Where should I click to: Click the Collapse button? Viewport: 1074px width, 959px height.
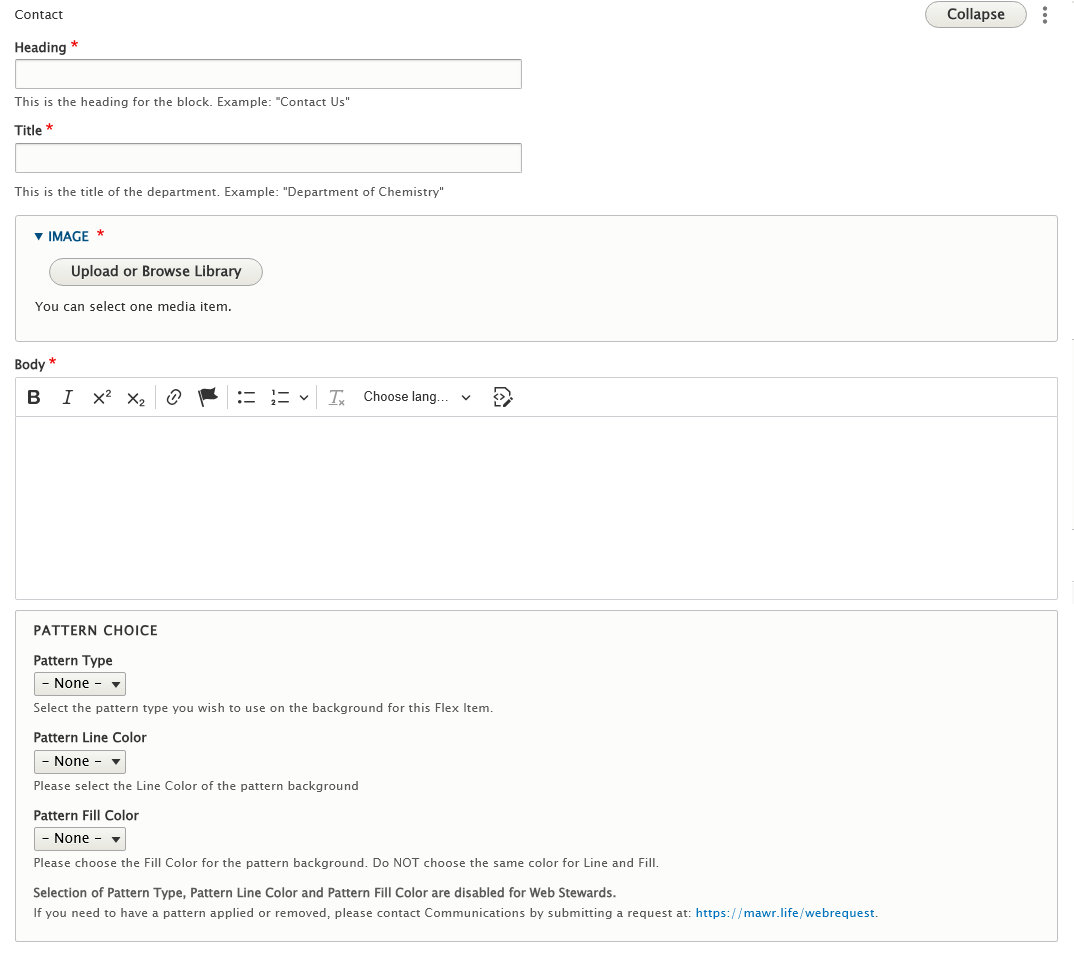(x=975, y=14)
